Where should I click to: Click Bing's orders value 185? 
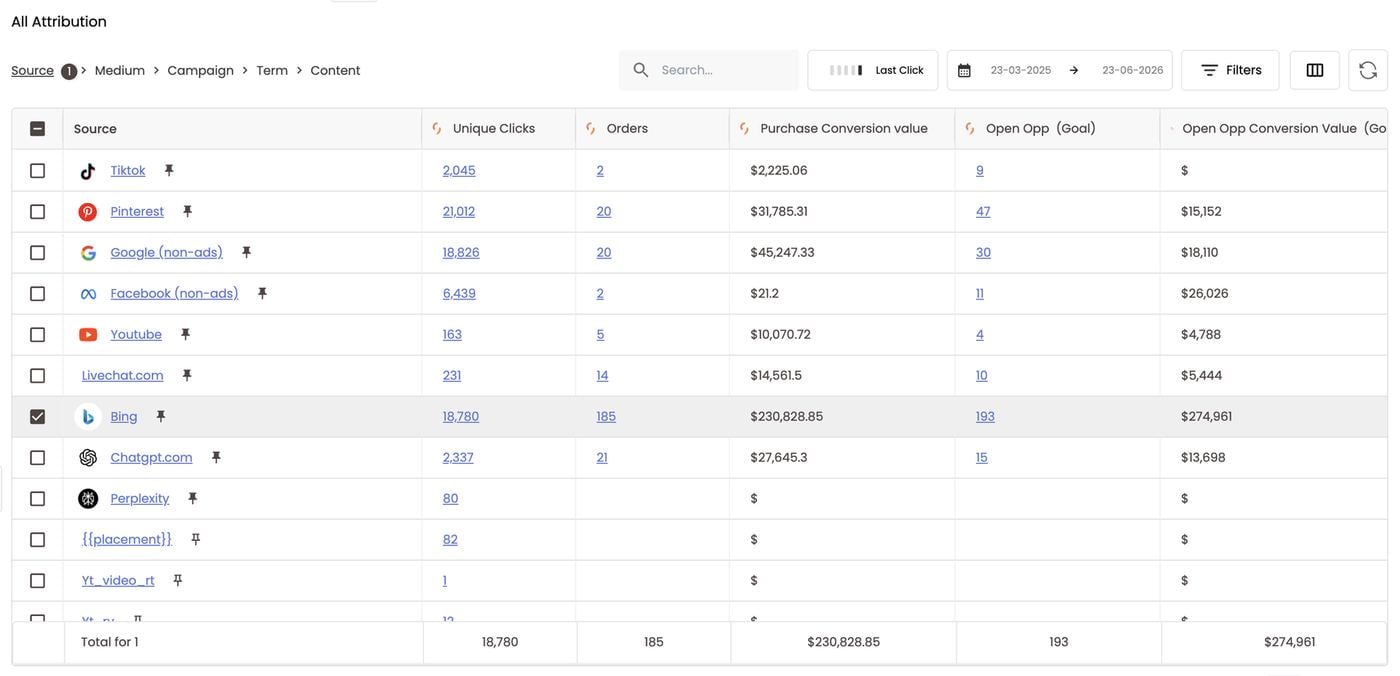pyautogui.click(x=606, y=416)
